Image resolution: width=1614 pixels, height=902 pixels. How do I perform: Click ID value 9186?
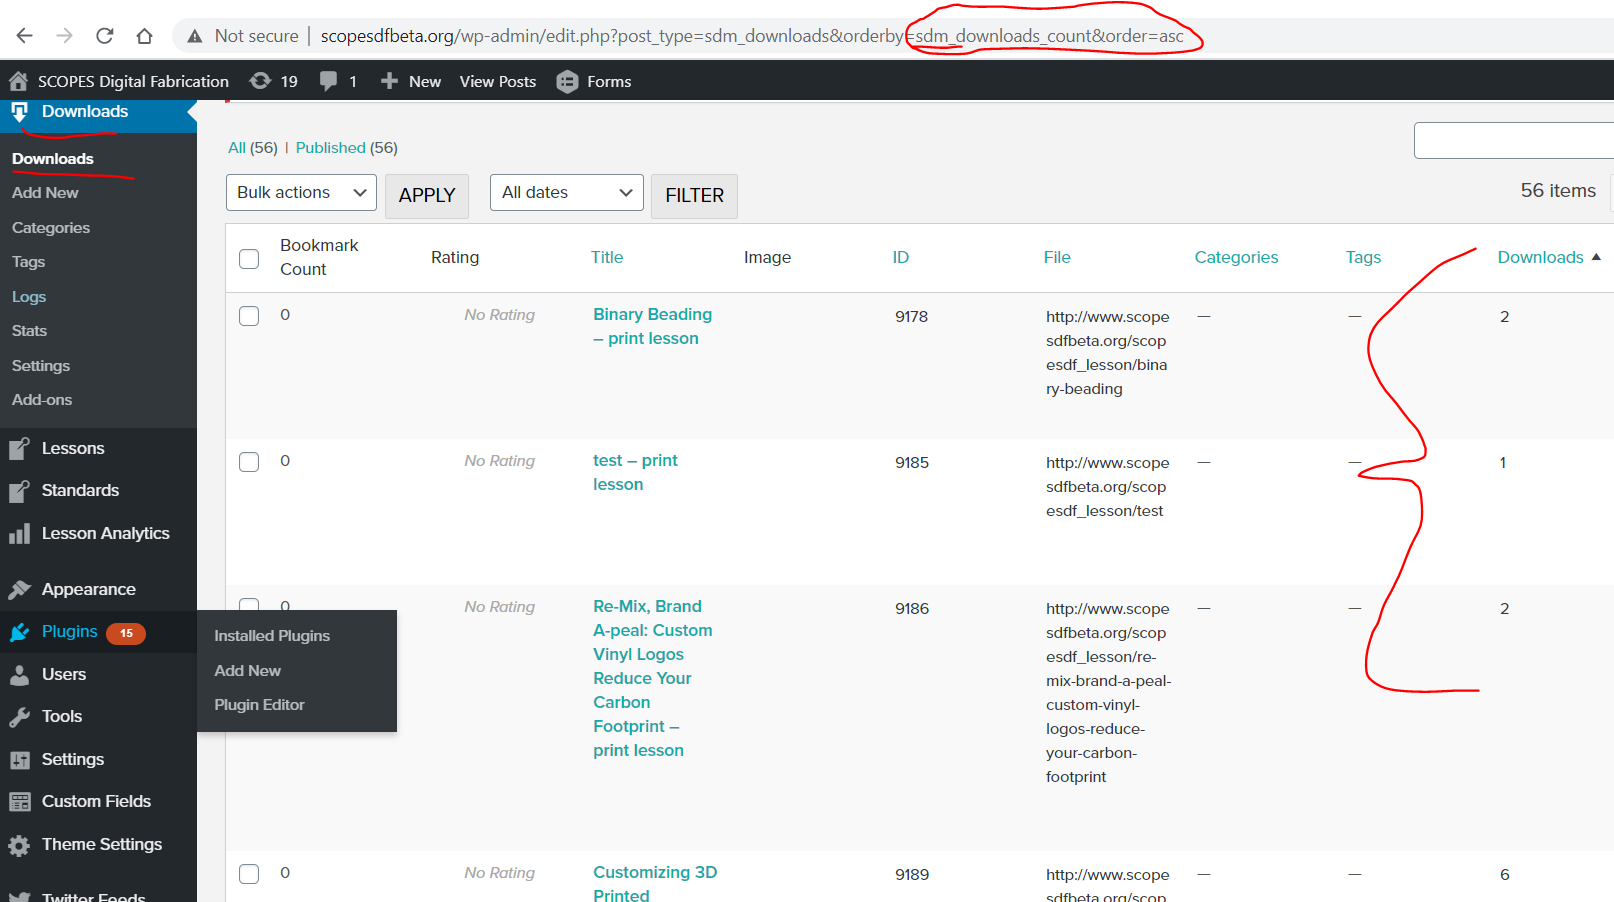point(912,609)
